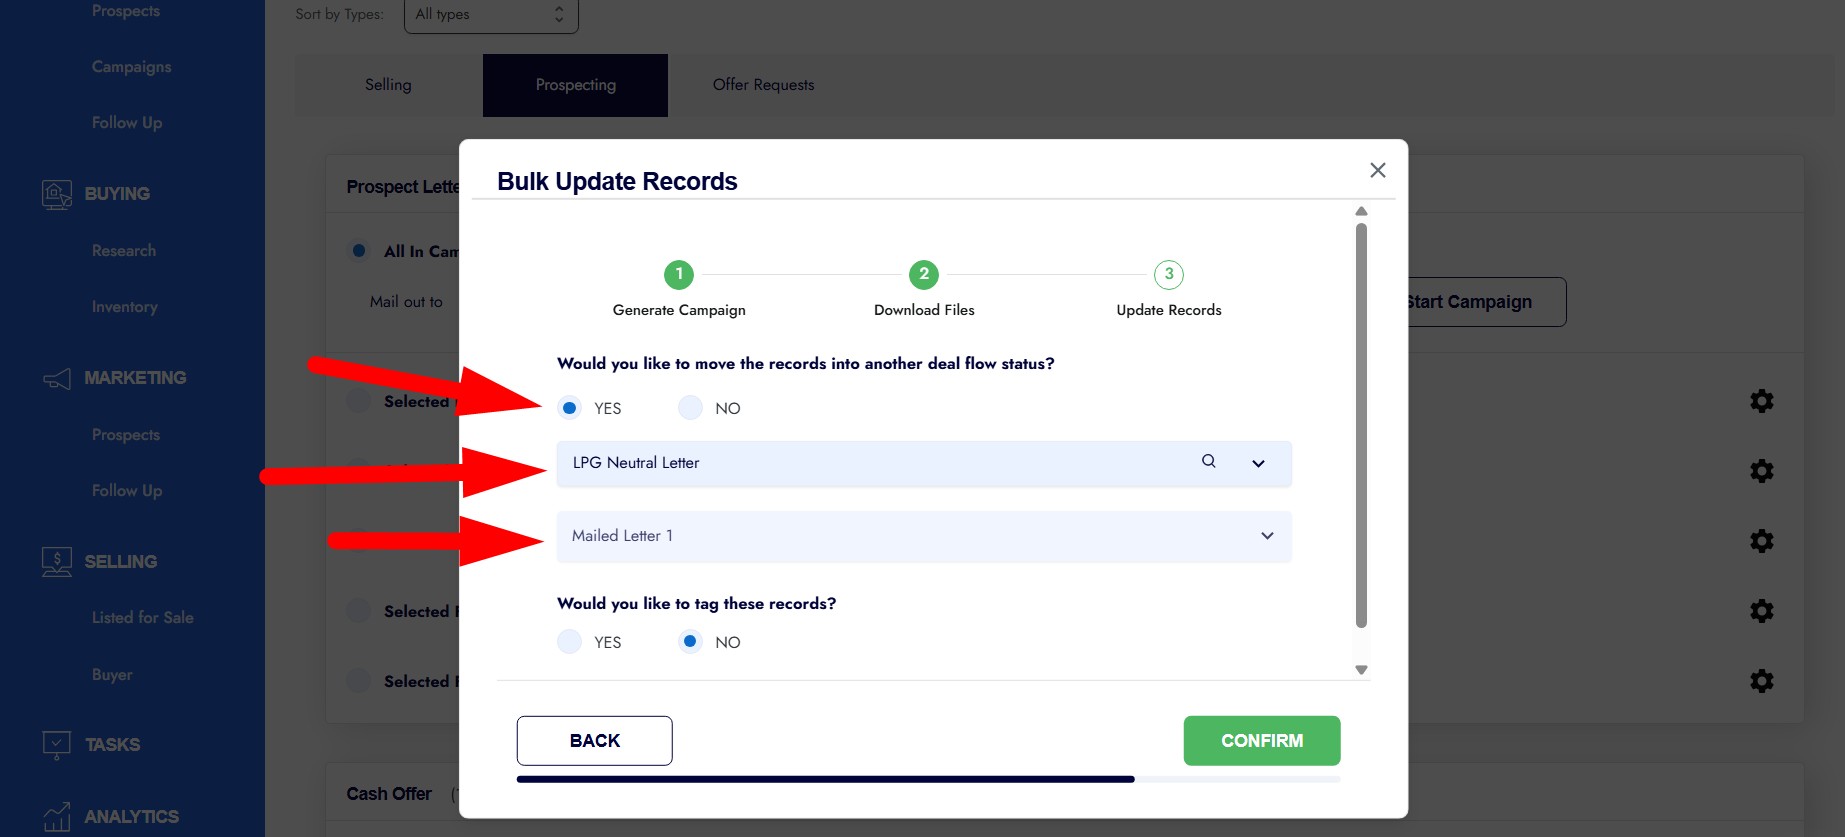1845x837 pixels.
Task: Open the topmost gear settings icon
Action: 1761,401
